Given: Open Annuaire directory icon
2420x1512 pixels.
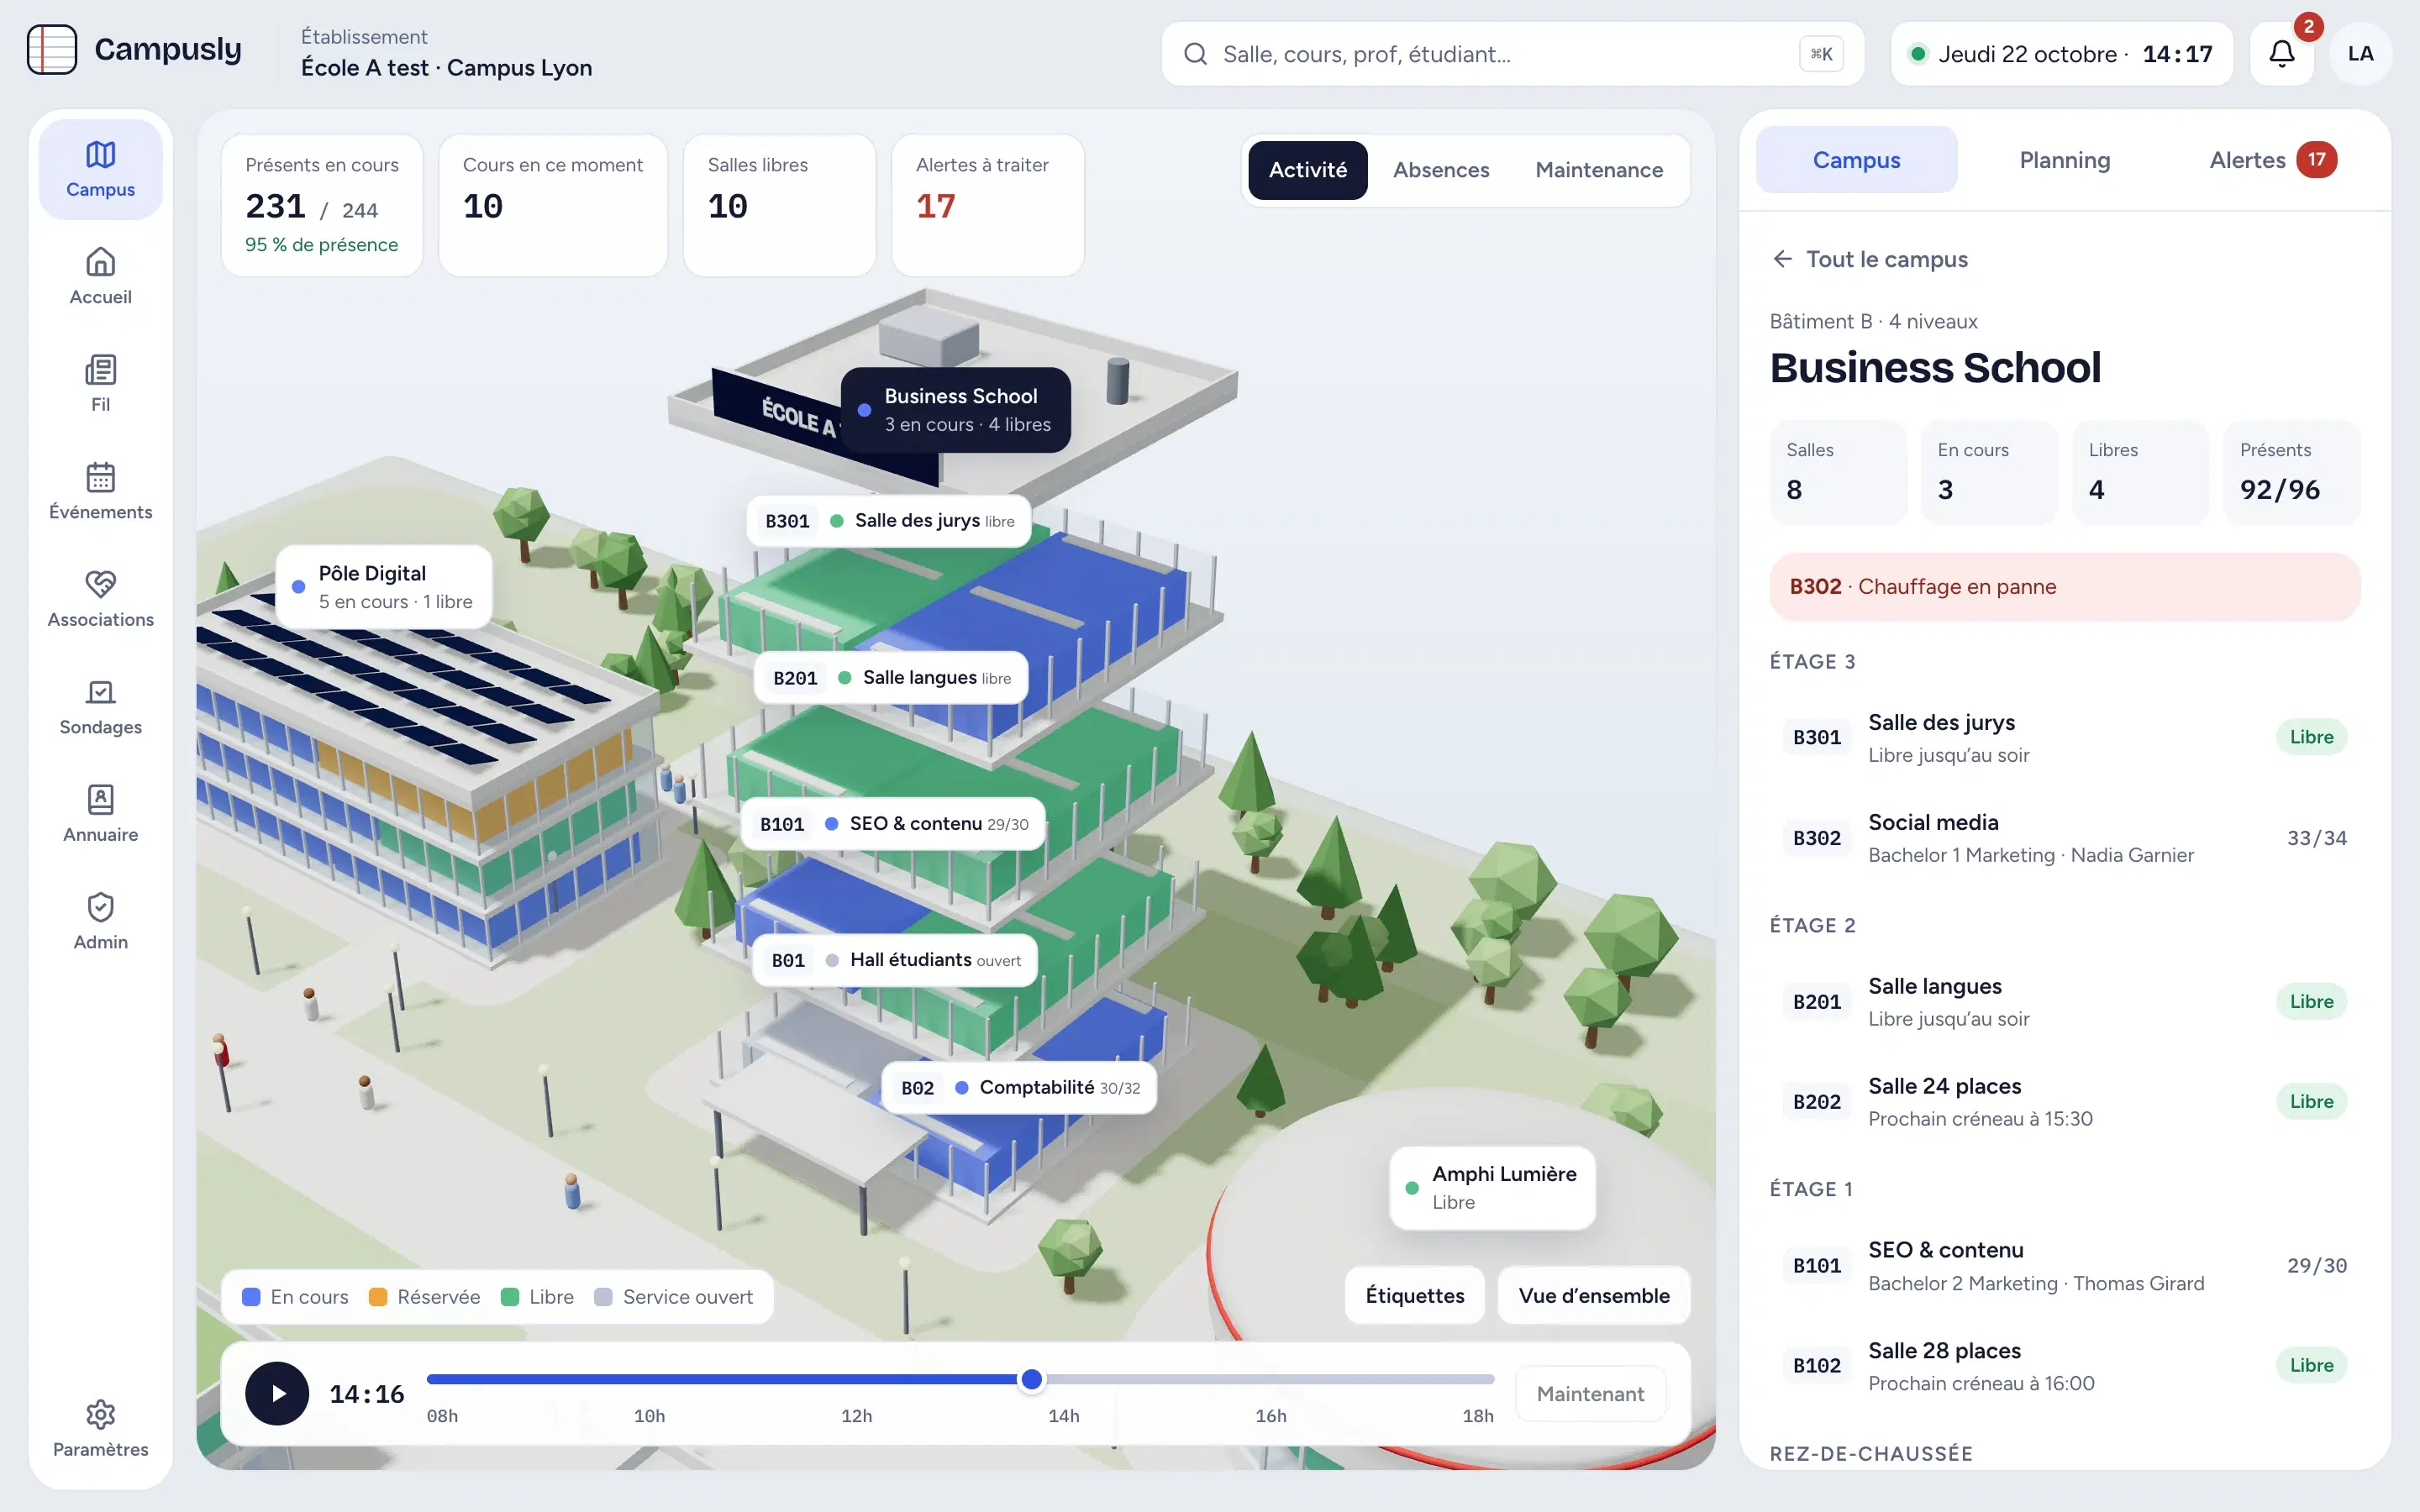Looking at the screenshot, I should click(100, 799).
